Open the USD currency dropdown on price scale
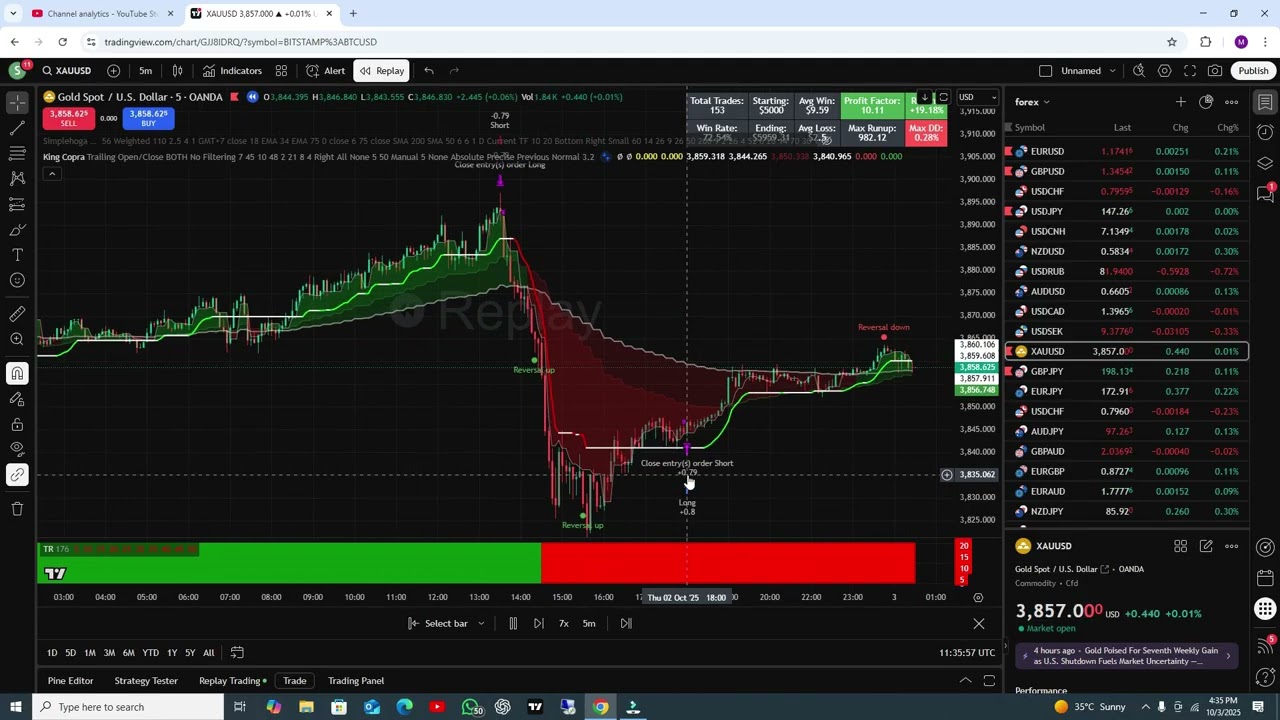The width and height of the screenshot is (1280, 720). 977,98
